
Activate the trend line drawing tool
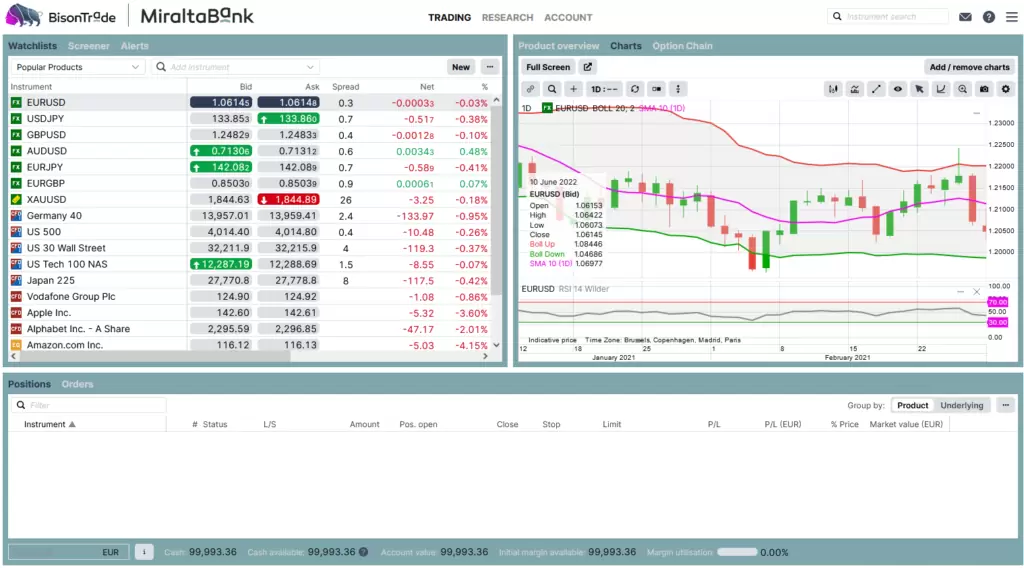tap(876, 89)
